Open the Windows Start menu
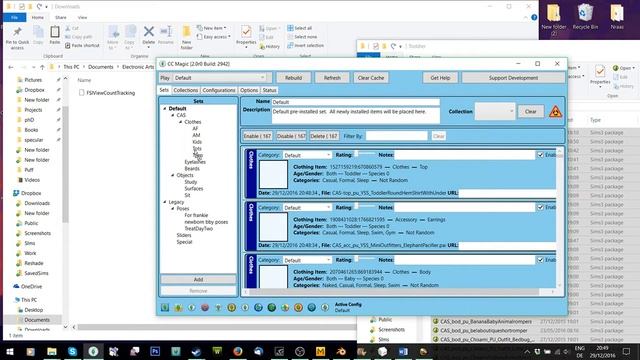 coord(9,351)
